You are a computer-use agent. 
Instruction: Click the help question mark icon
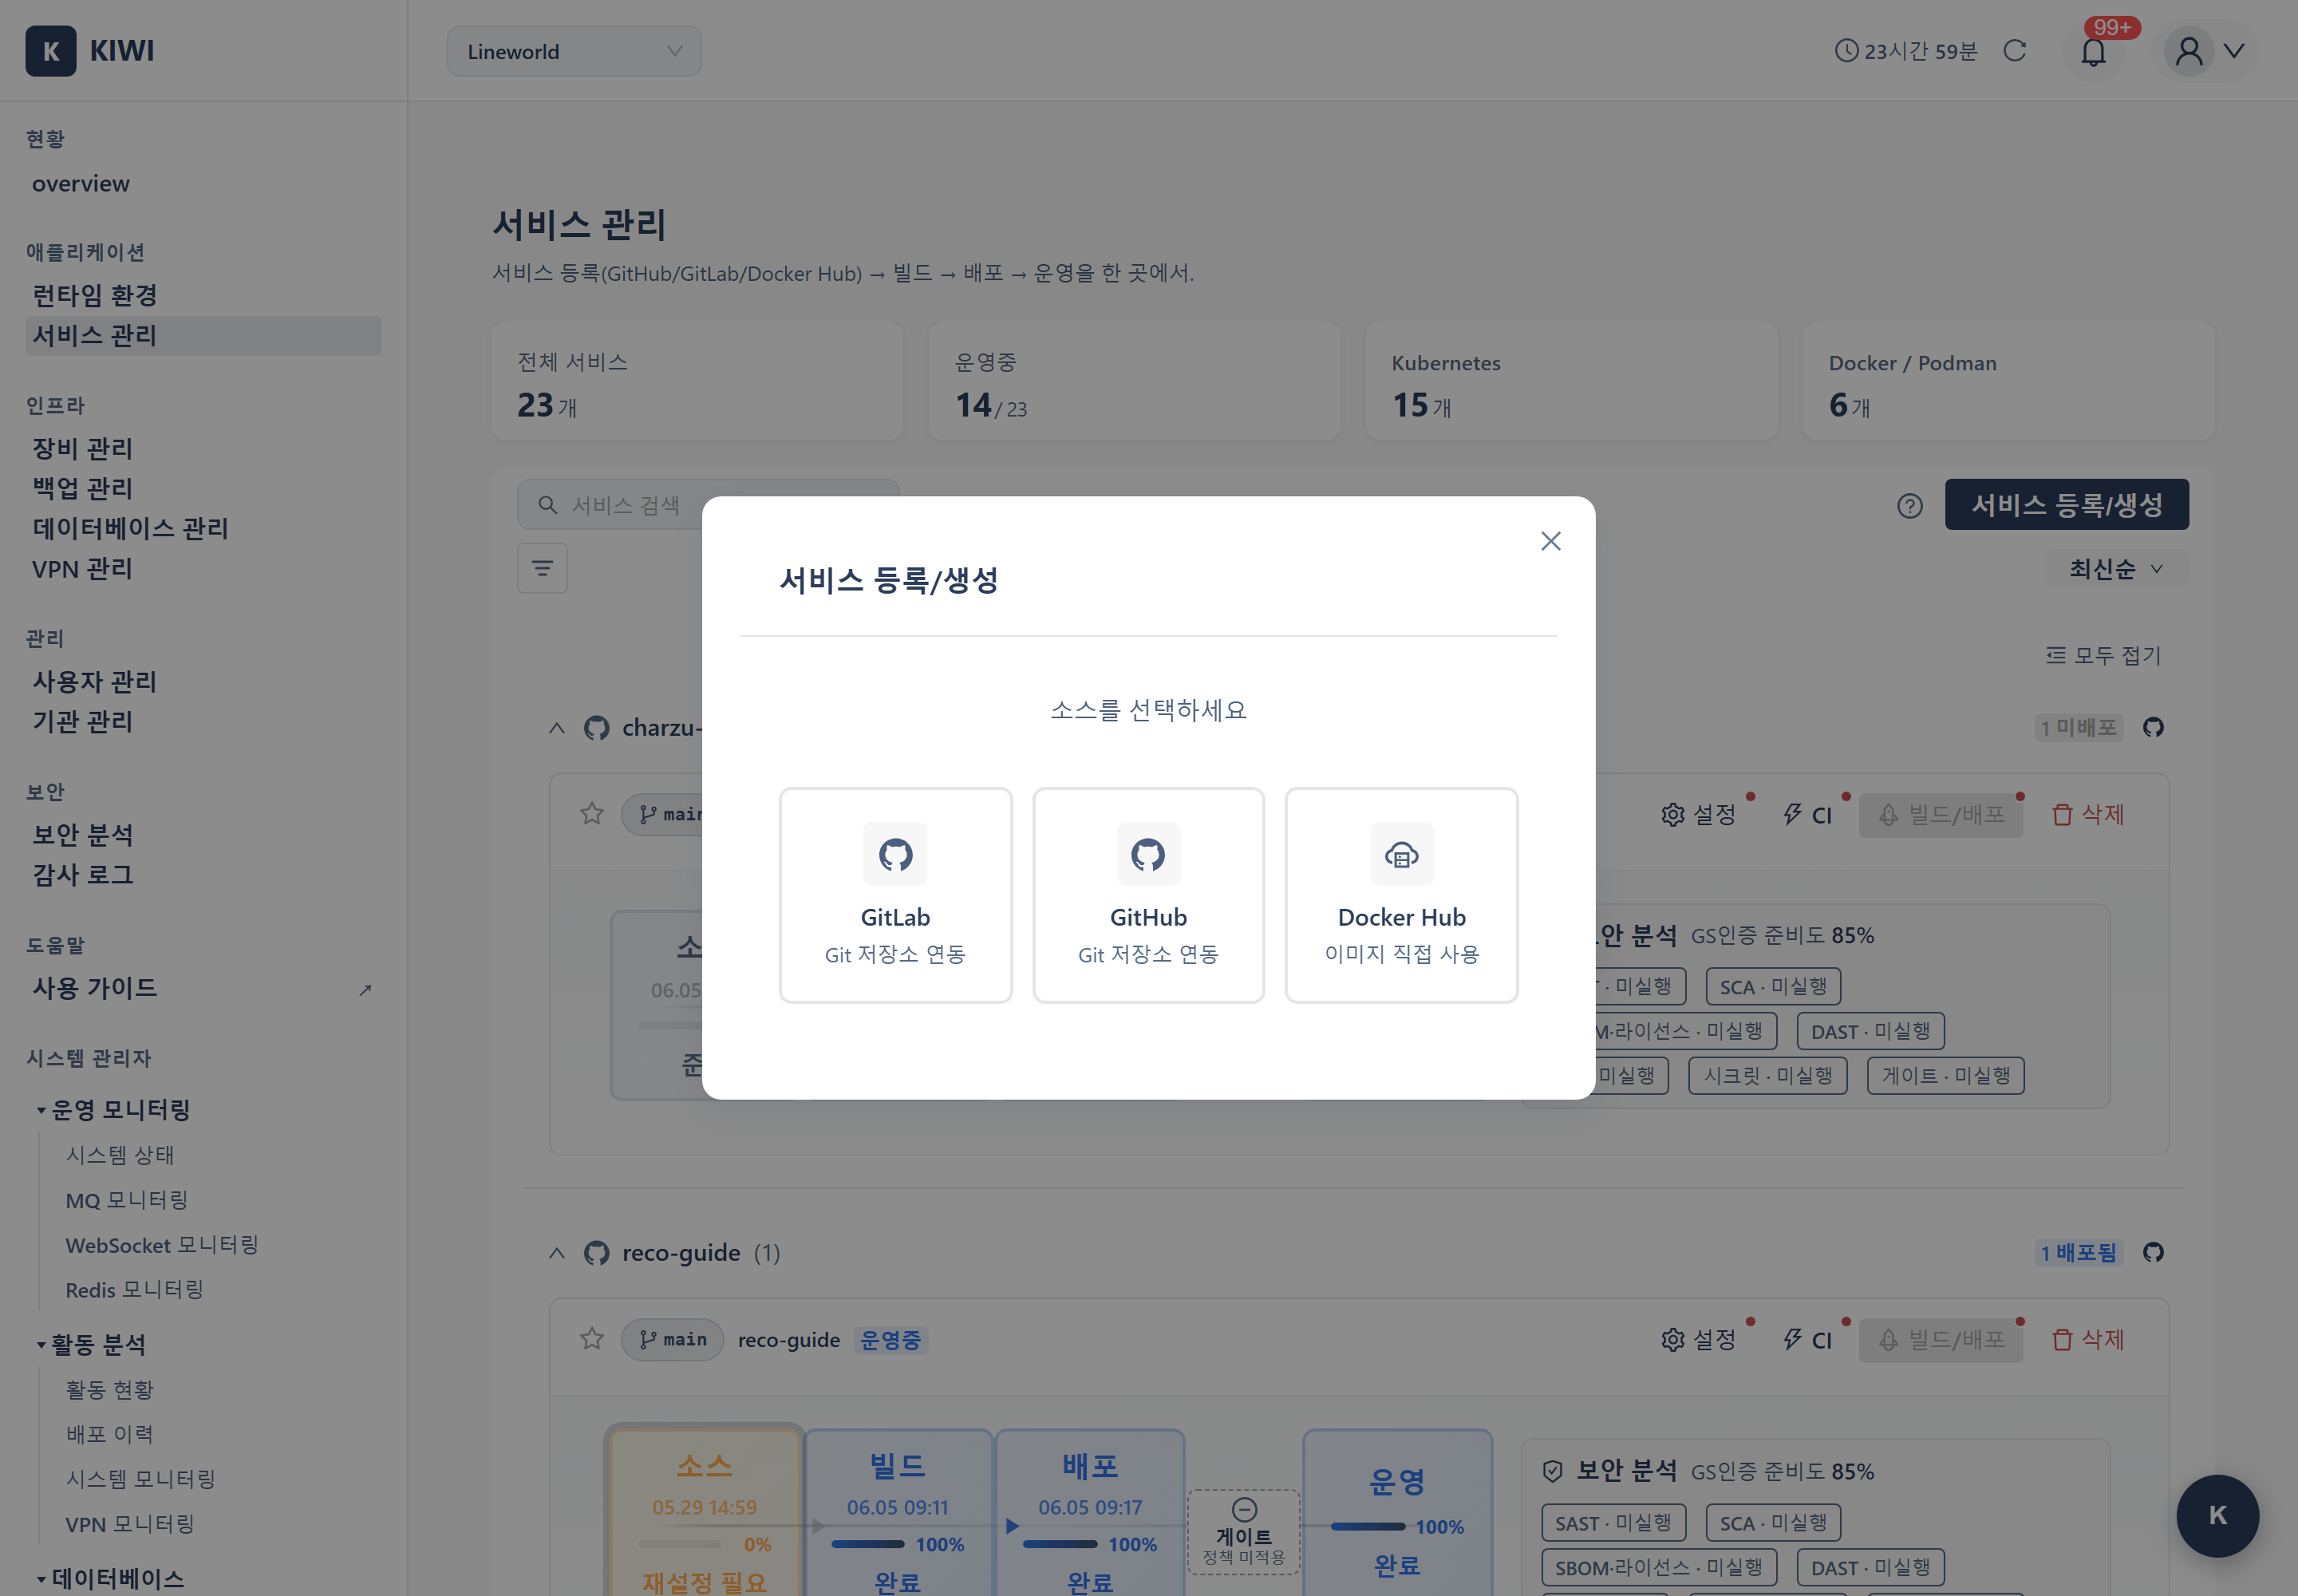pyautogui.click(x=1910, y=506)
